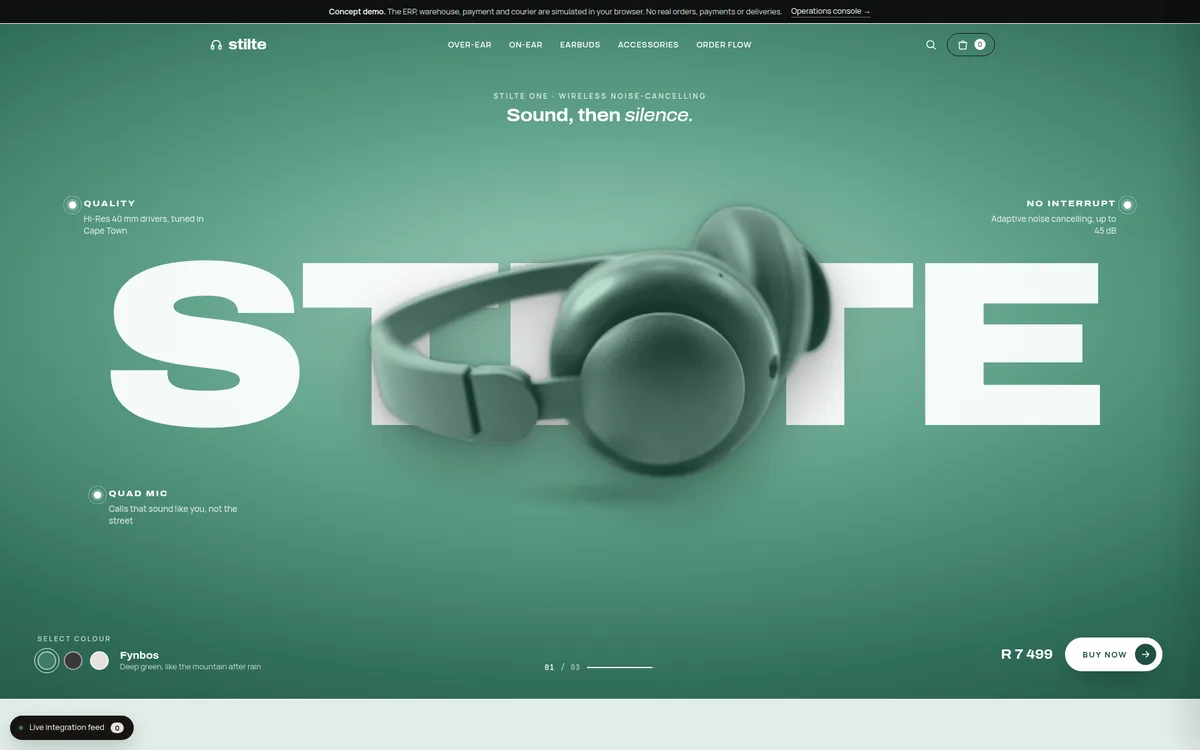
Task: Open the Over-Ear menu item
Action: coord(470,45)
